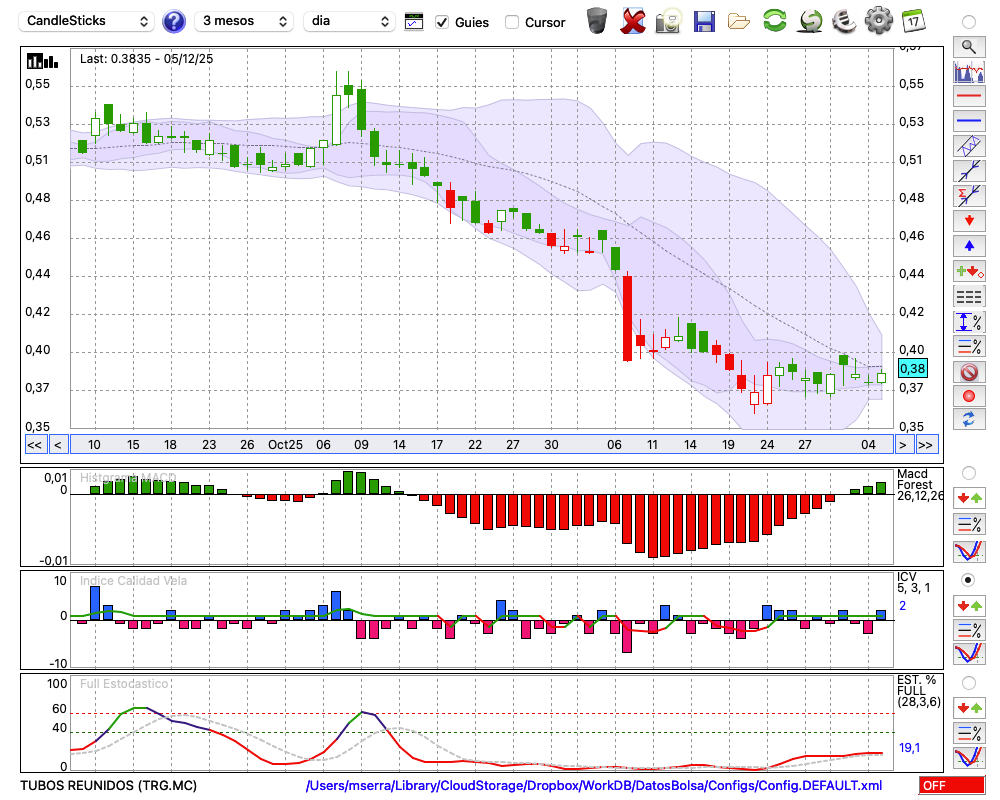Click the trash can delete icon
The width and height of the screenshot is (1000, 800).
point(597,21)
